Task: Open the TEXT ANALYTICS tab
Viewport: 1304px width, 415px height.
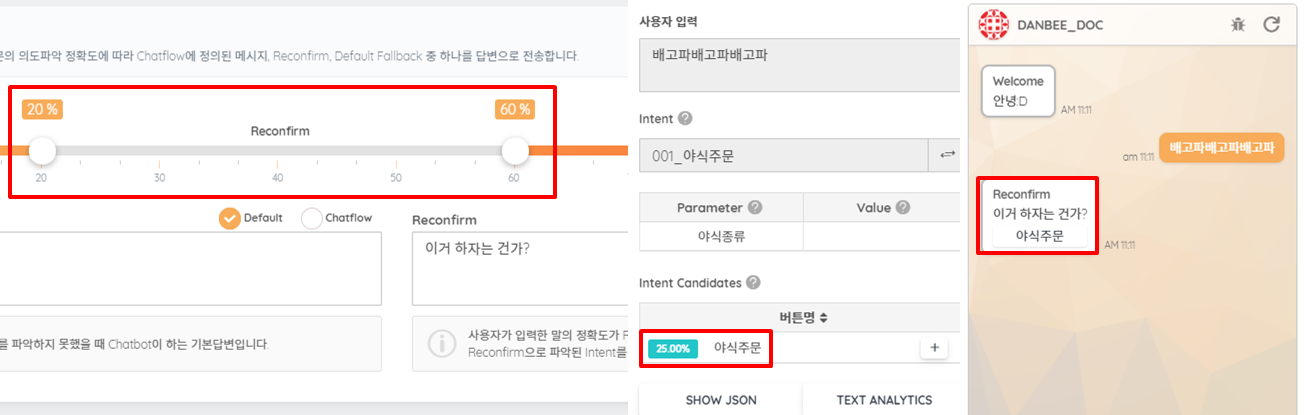Action: (884, 400)
